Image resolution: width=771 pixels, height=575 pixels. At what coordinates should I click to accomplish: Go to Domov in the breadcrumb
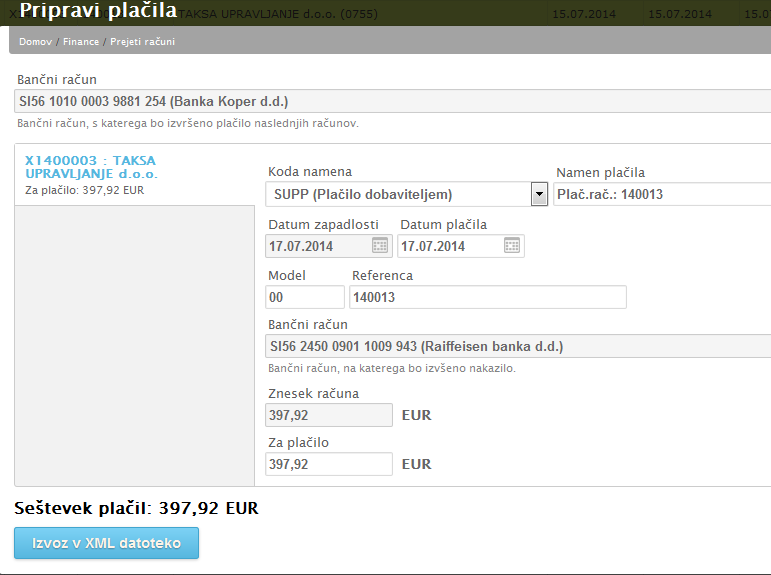click(x=36, y=41)
